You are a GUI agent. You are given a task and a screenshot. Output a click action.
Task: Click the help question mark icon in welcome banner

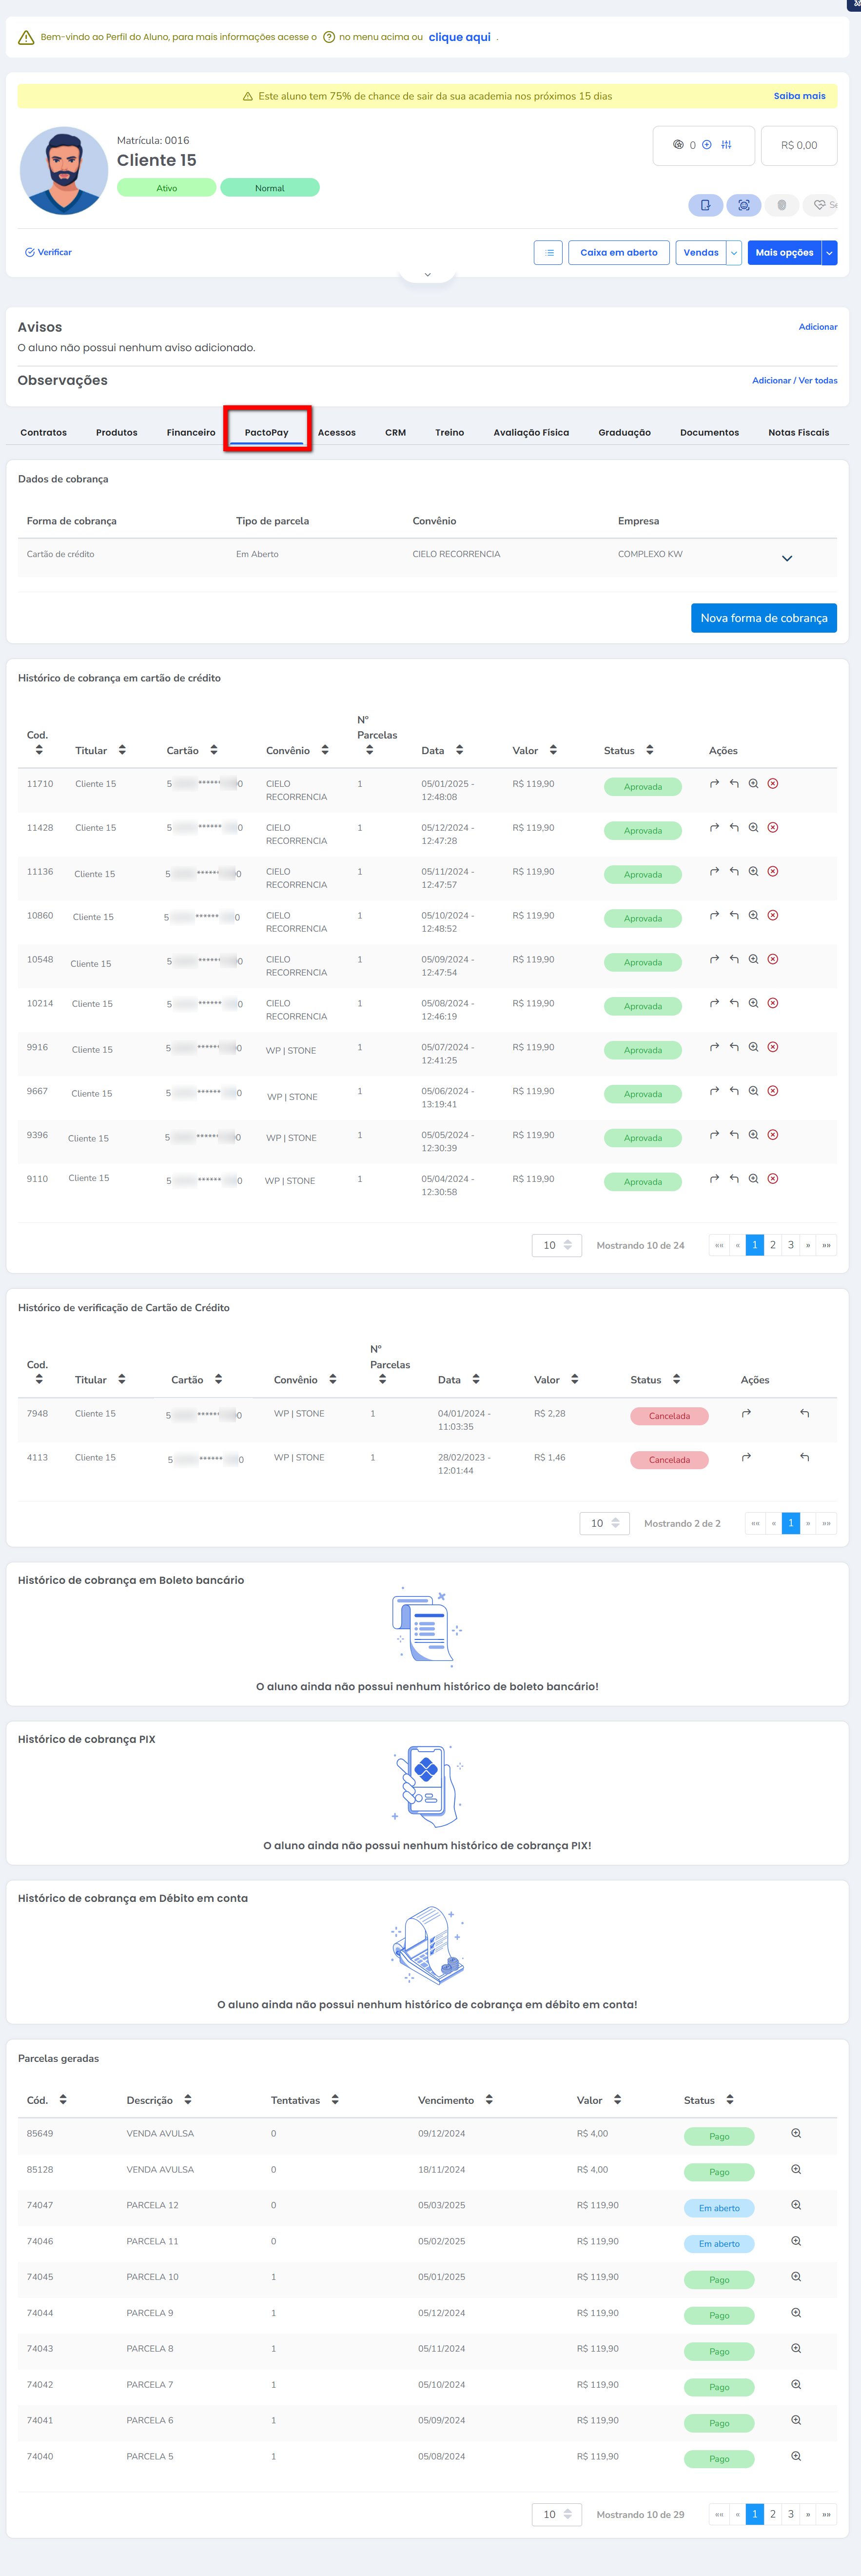329,38
